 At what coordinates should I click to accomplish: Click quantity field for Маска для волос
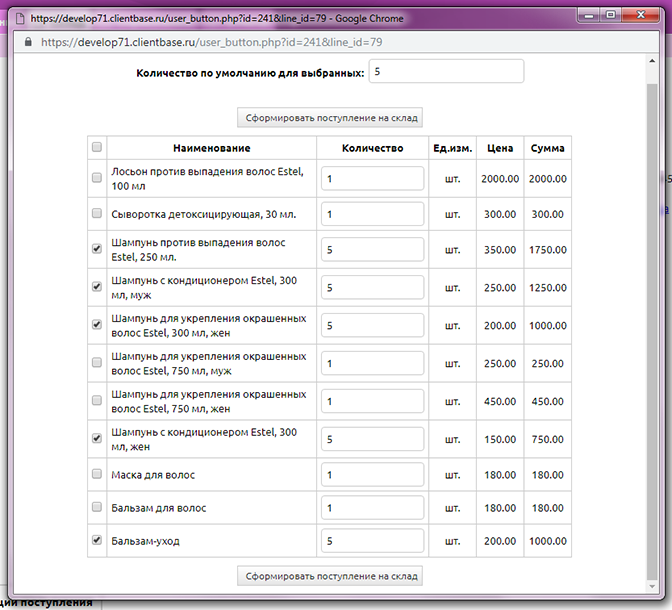372,476
